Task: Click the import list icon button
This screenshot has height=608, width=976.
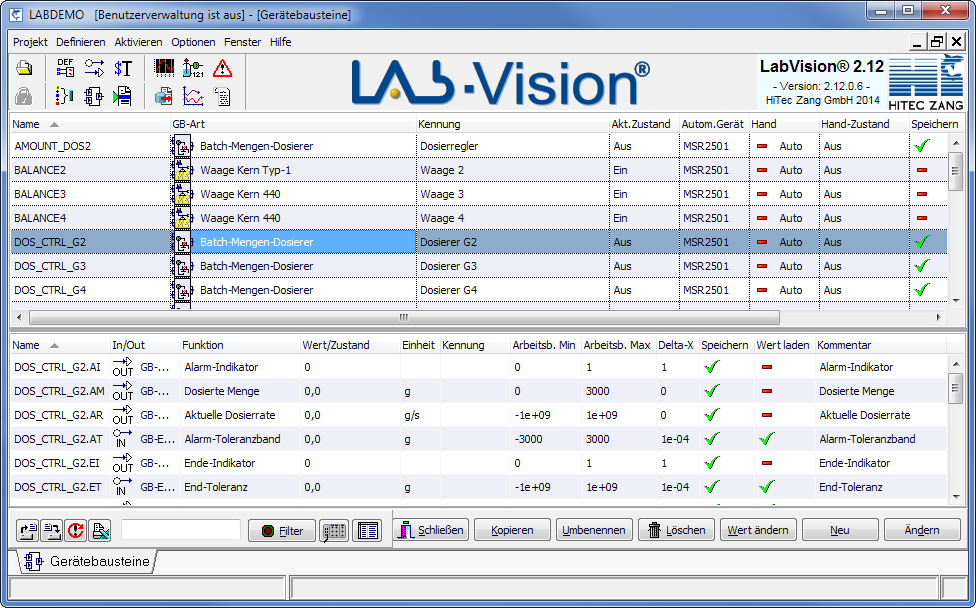Action: pos(52,530)
